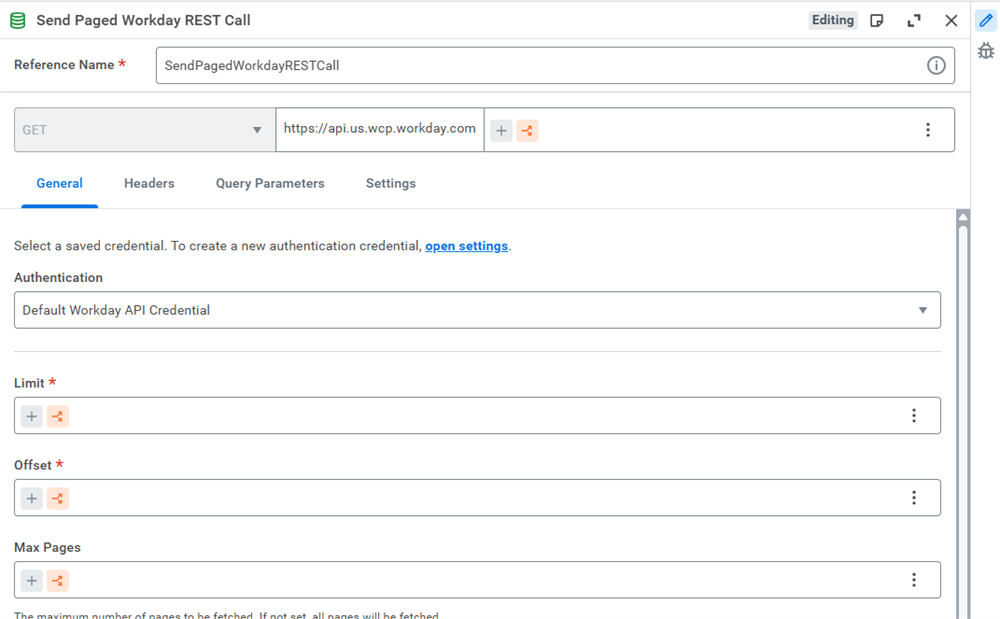
Task: Click inside the Limit input field
Action: [x=477, y=416]
